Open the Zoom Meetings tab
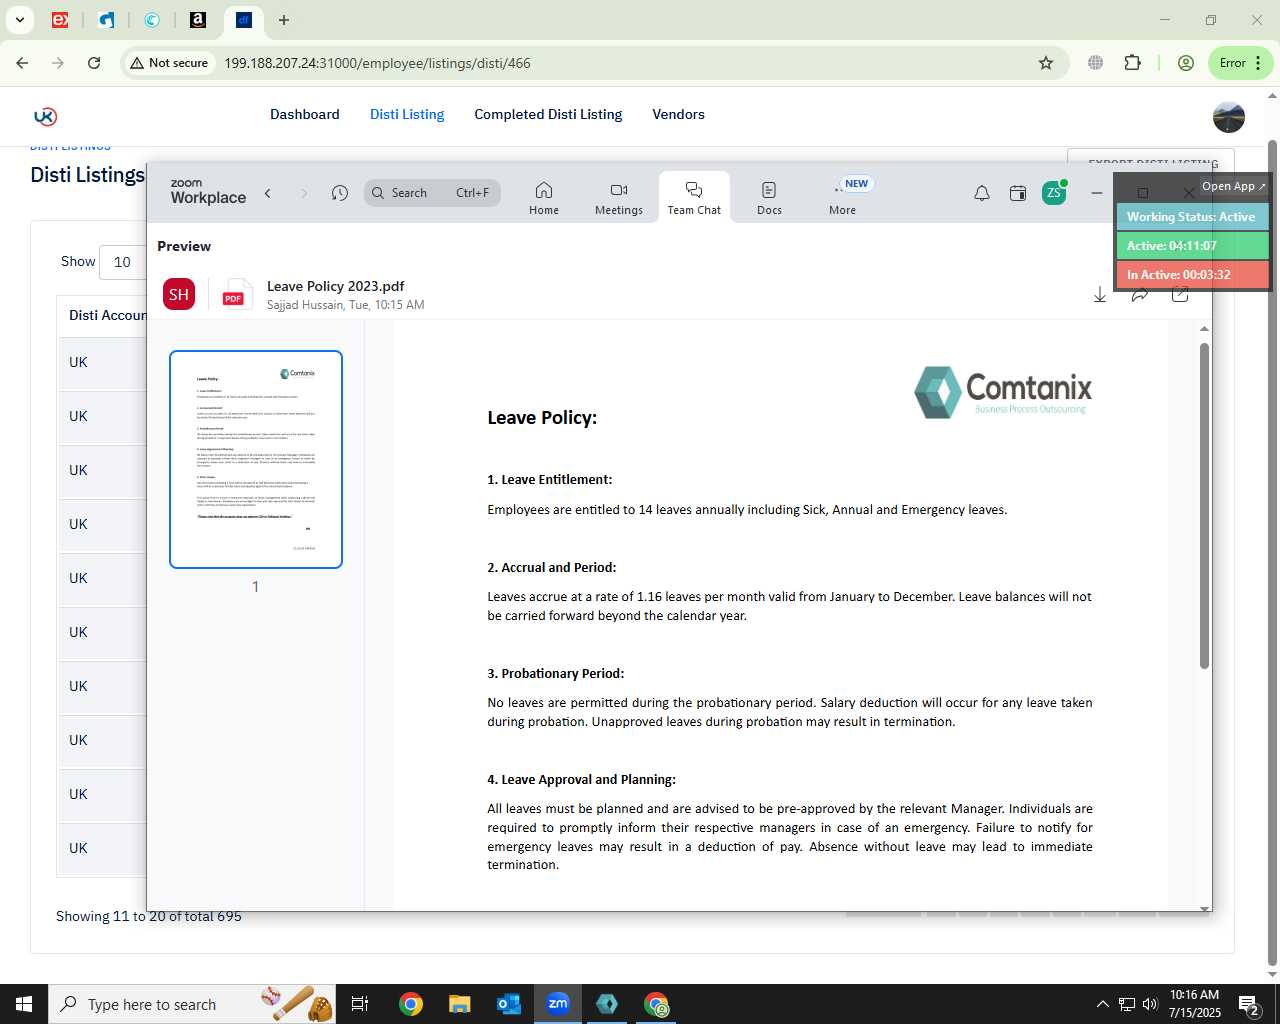1280x1024 pixels. click(619, 197)
